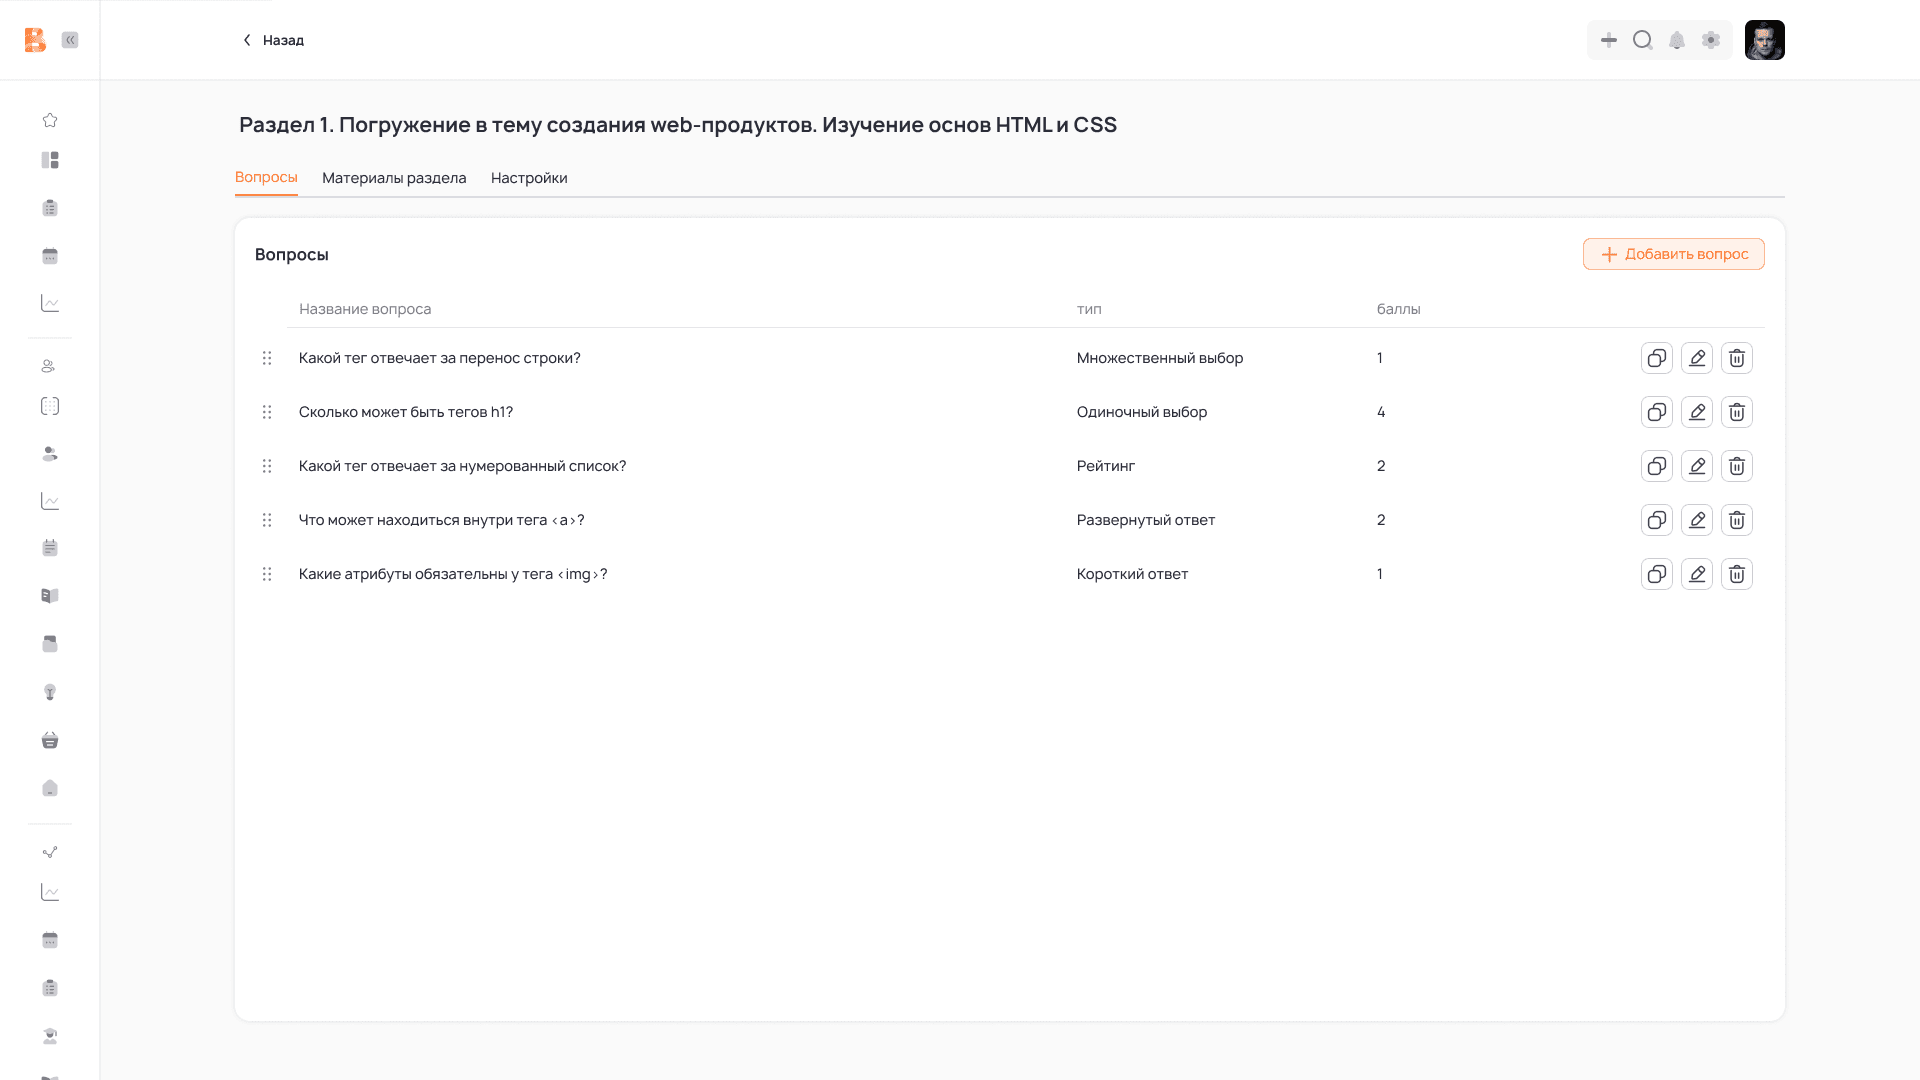Open notifications bell icon
Viewport: 1920px width, 1080px height.
pos(1677,40)
